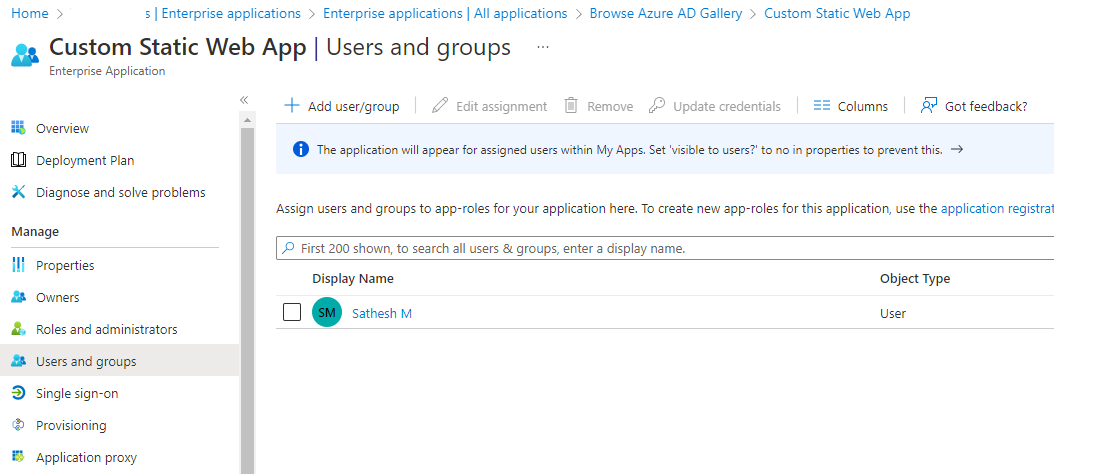Screen dimensions: 1094x474
Task: Click Got feedback? label
Action: coord(986,106)
